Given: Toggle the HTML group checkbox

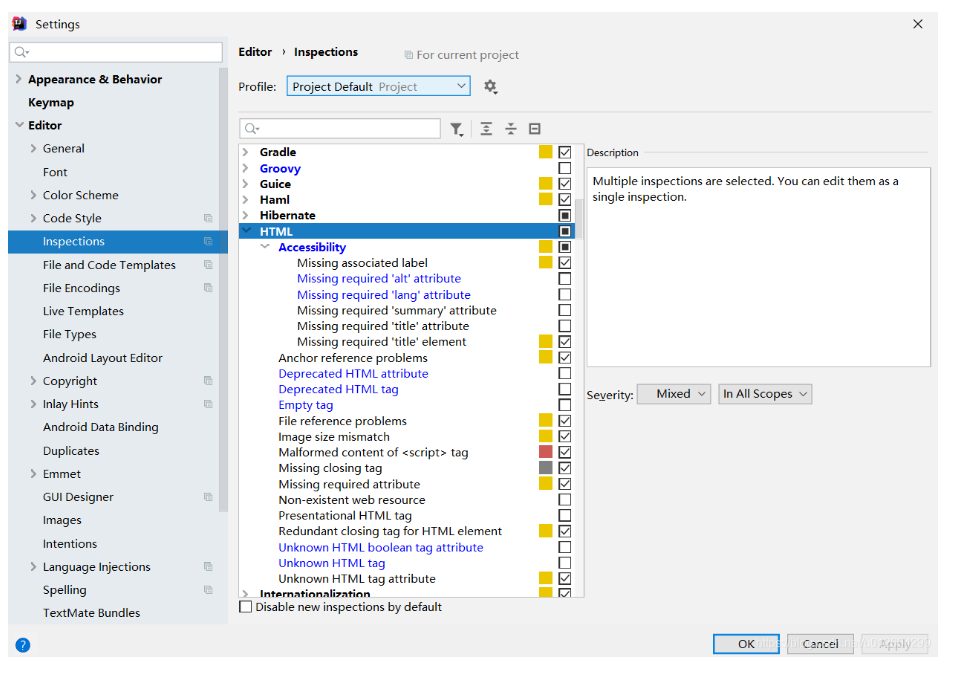Looking at the screenshot, I should pyautogui.click(x=565, y=231).
